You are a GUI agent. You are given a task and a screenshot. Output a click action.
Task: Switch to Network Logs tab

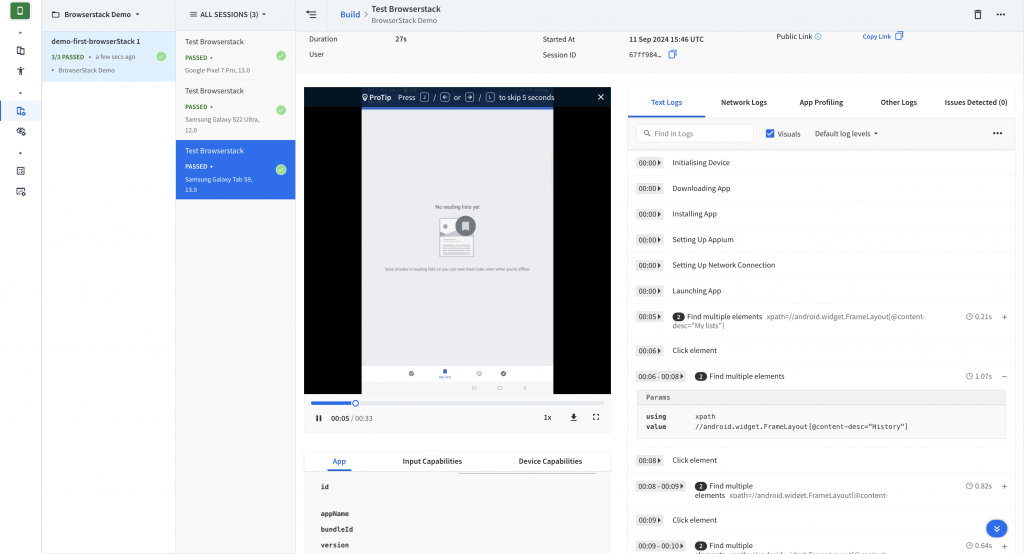click(x=744, y=103)
